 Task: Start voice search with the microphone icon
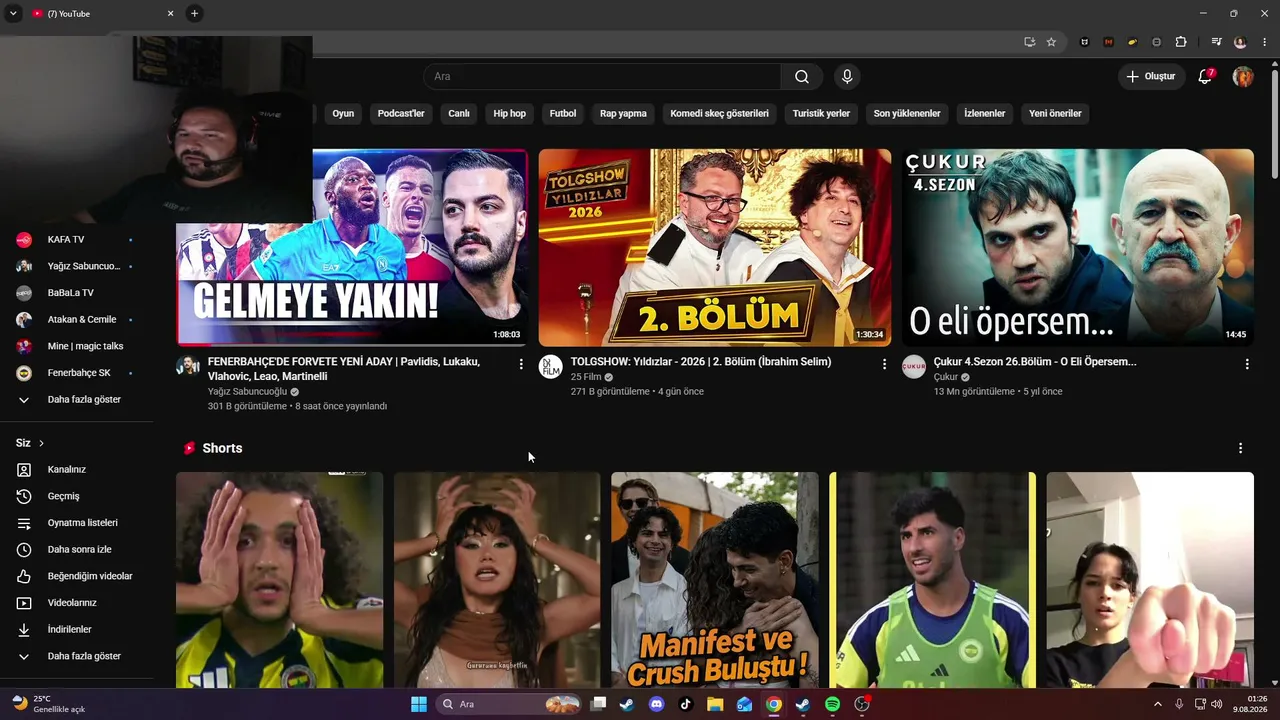click(x=847, y=77)
